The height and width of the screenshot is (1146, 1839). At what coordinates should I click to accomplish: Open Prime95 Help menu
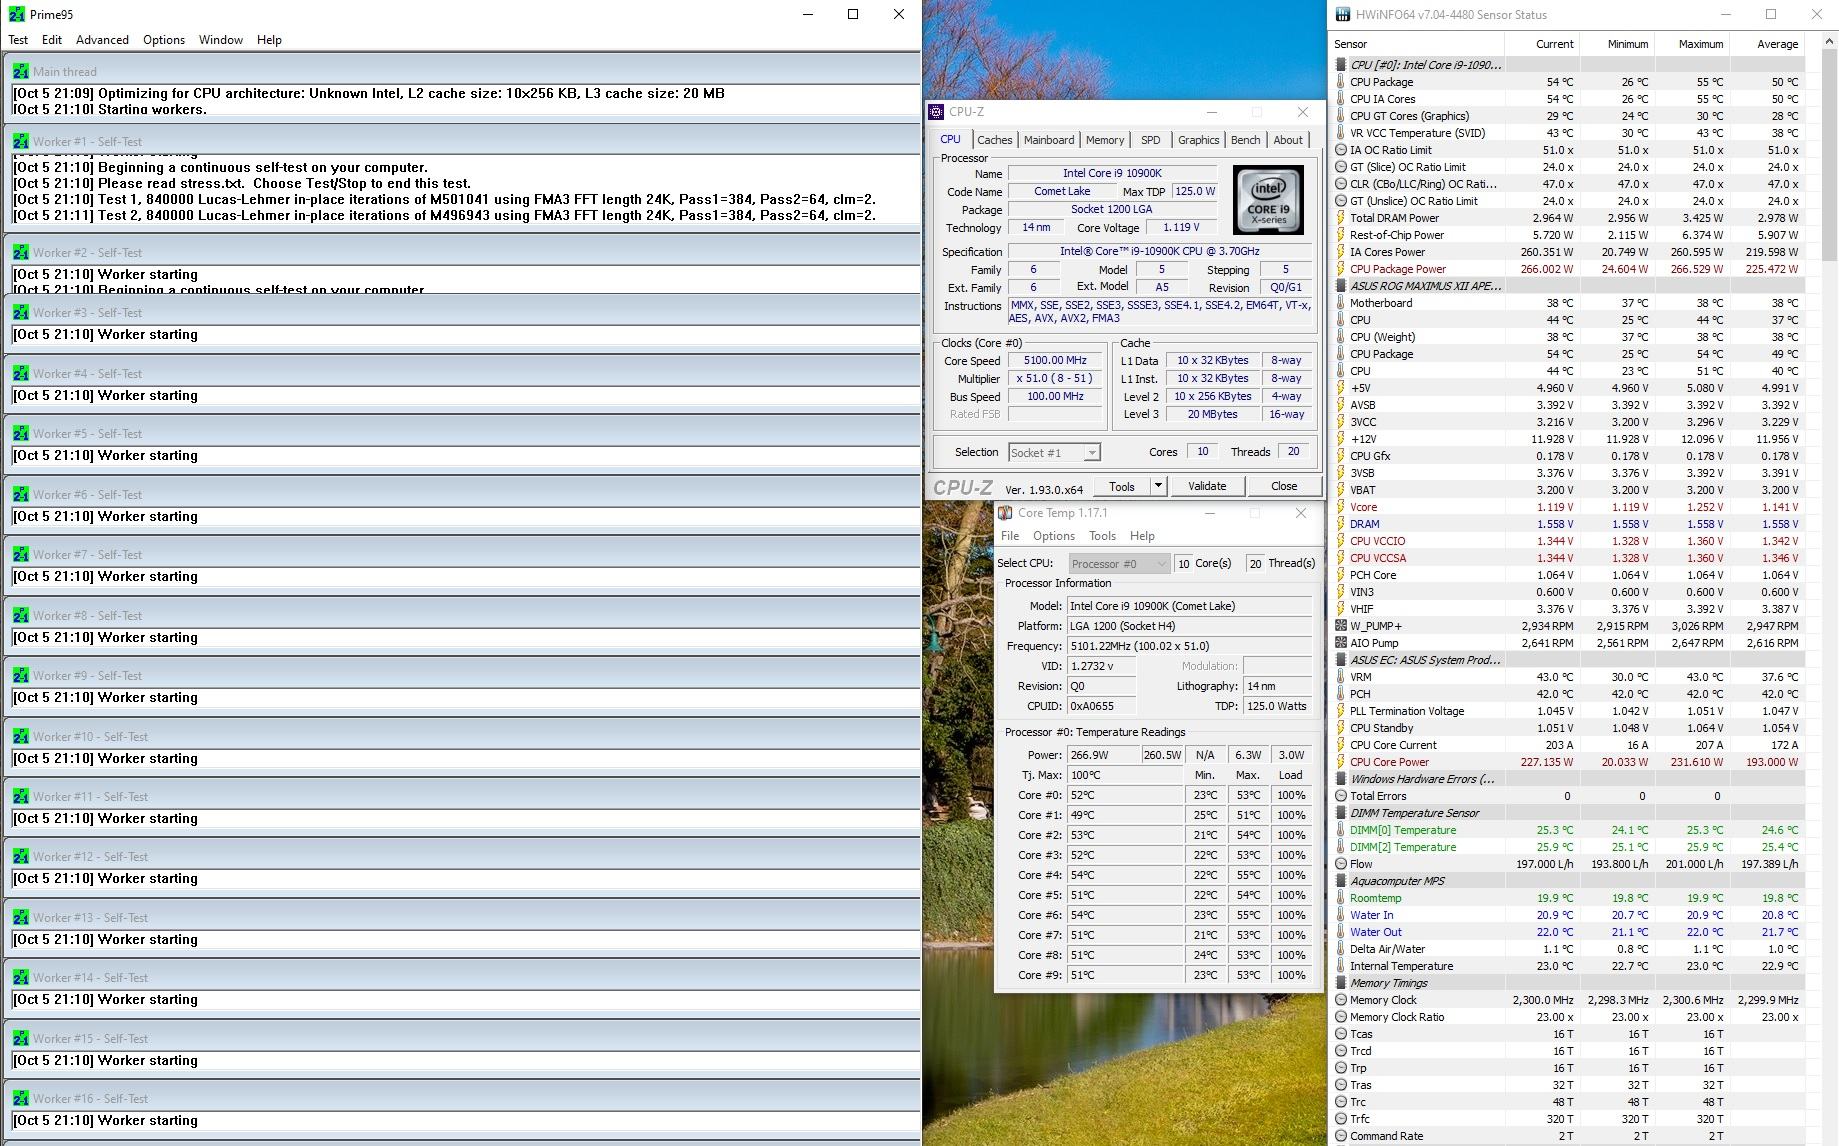269,40
